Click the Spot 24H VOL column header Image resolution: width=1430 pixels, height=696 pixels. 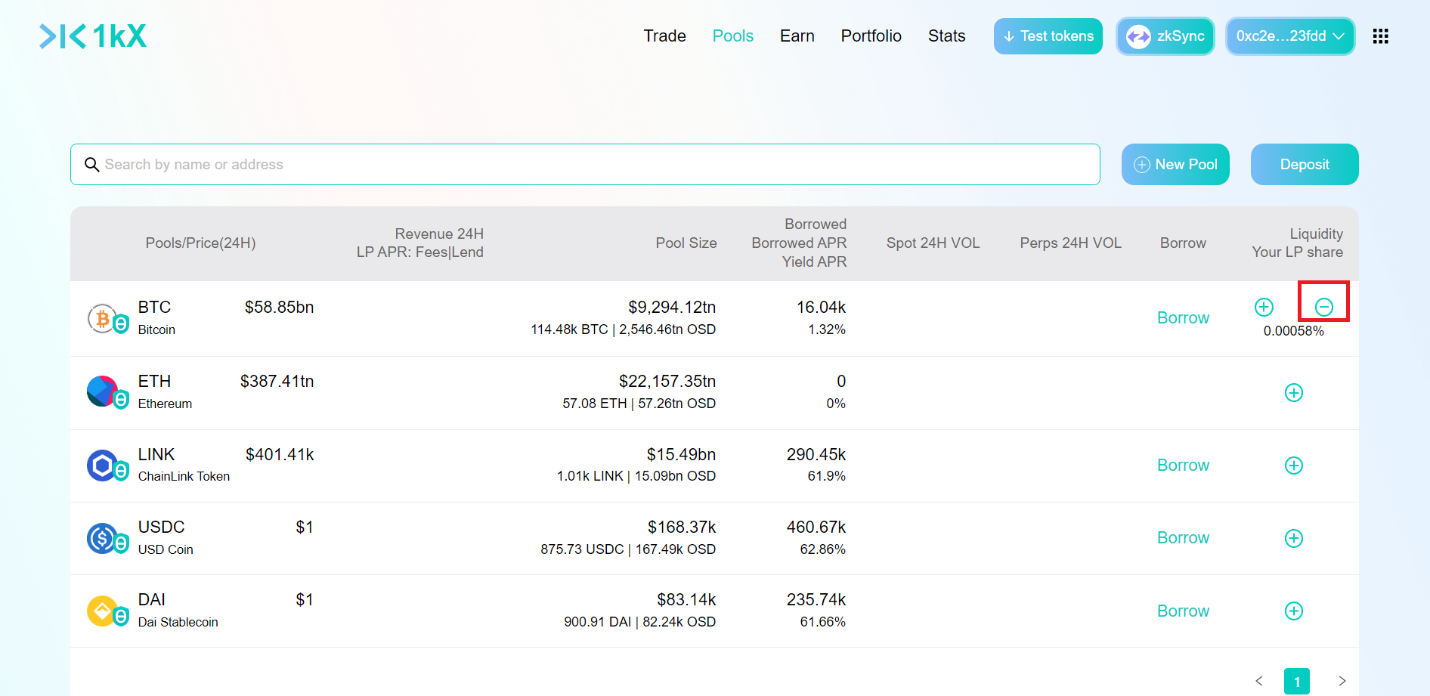933,243
